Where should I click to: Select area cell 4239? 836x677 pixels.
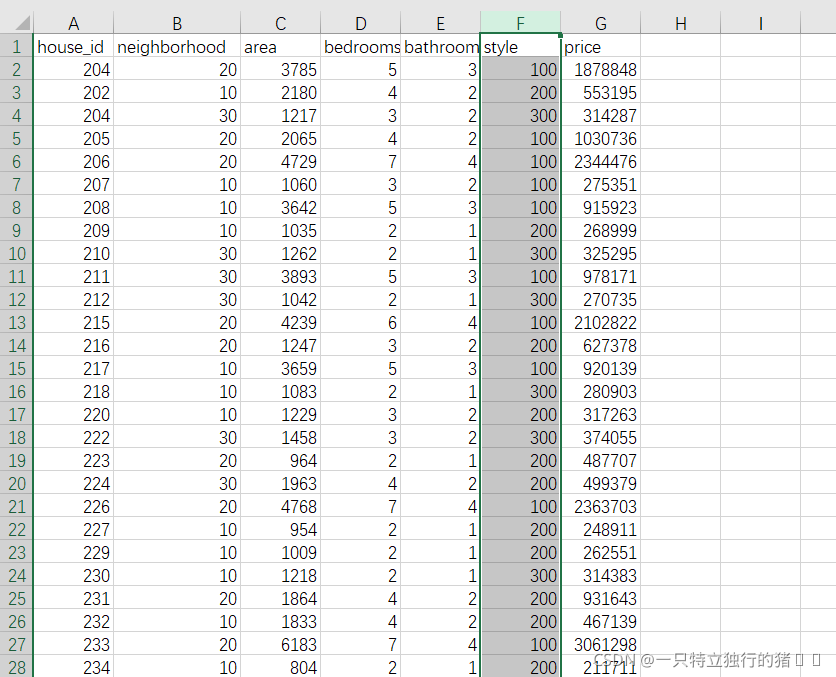[x=280, y=323]
